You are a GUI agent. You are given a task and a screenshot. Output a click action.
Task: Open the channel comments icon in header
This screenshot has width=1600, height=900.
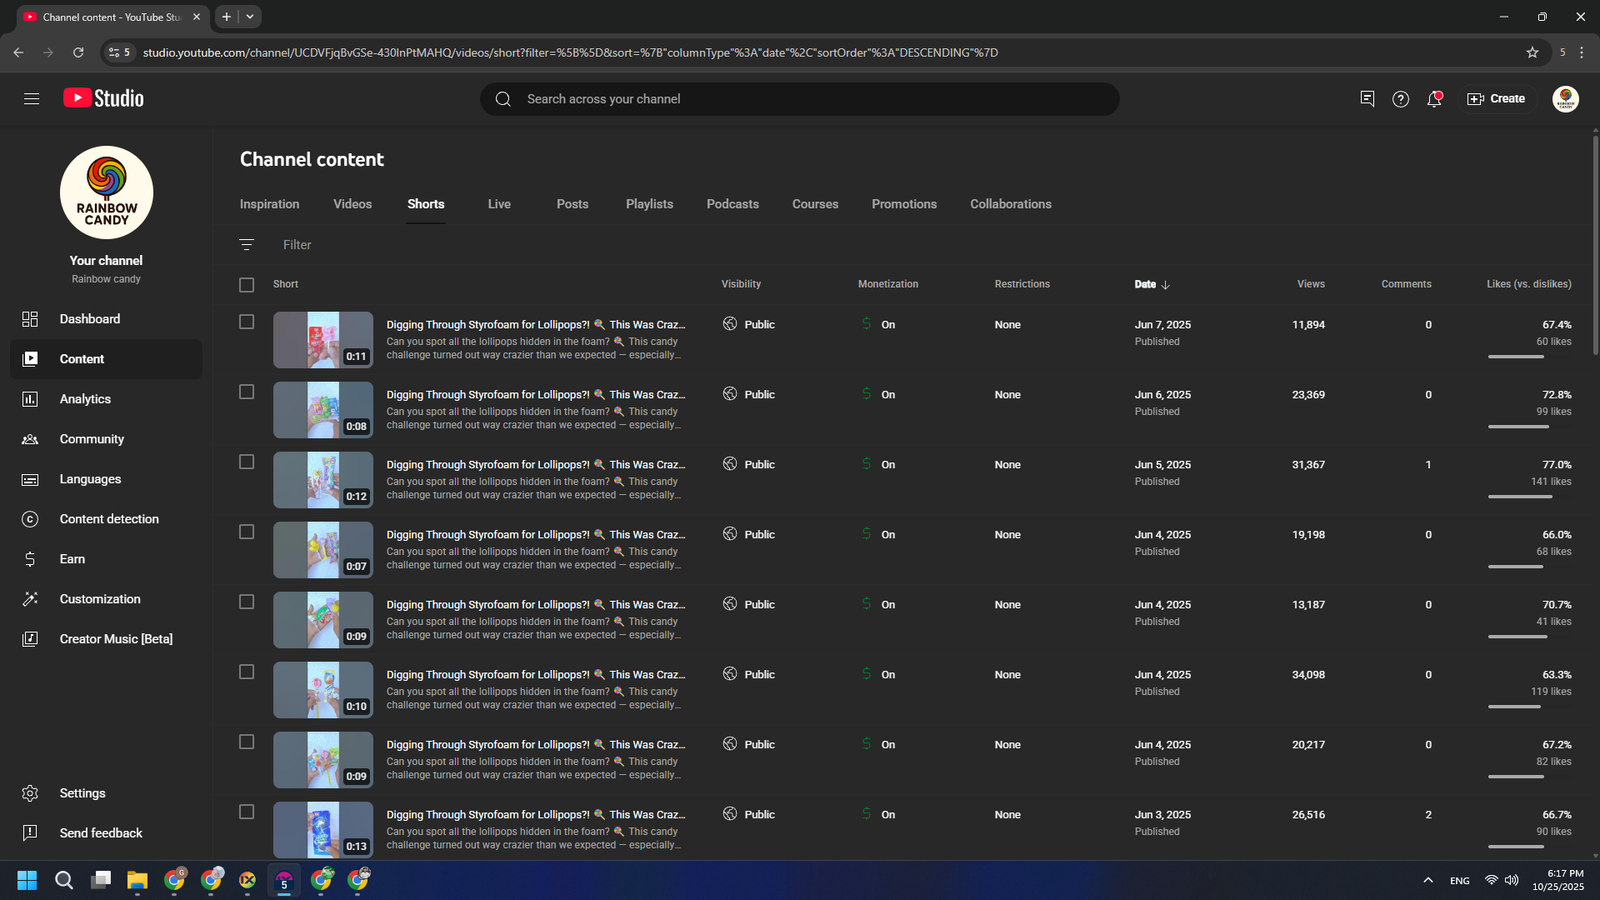click(x=1367, y=99)
